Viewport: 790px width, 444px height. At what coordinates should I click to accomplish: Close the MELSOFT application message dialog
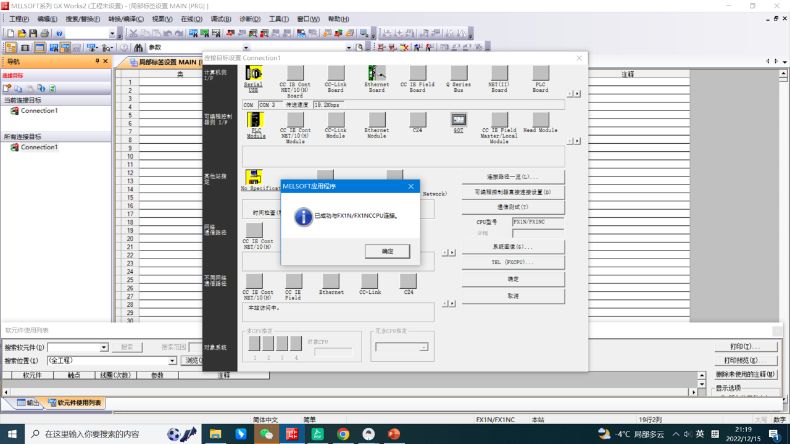411,186
